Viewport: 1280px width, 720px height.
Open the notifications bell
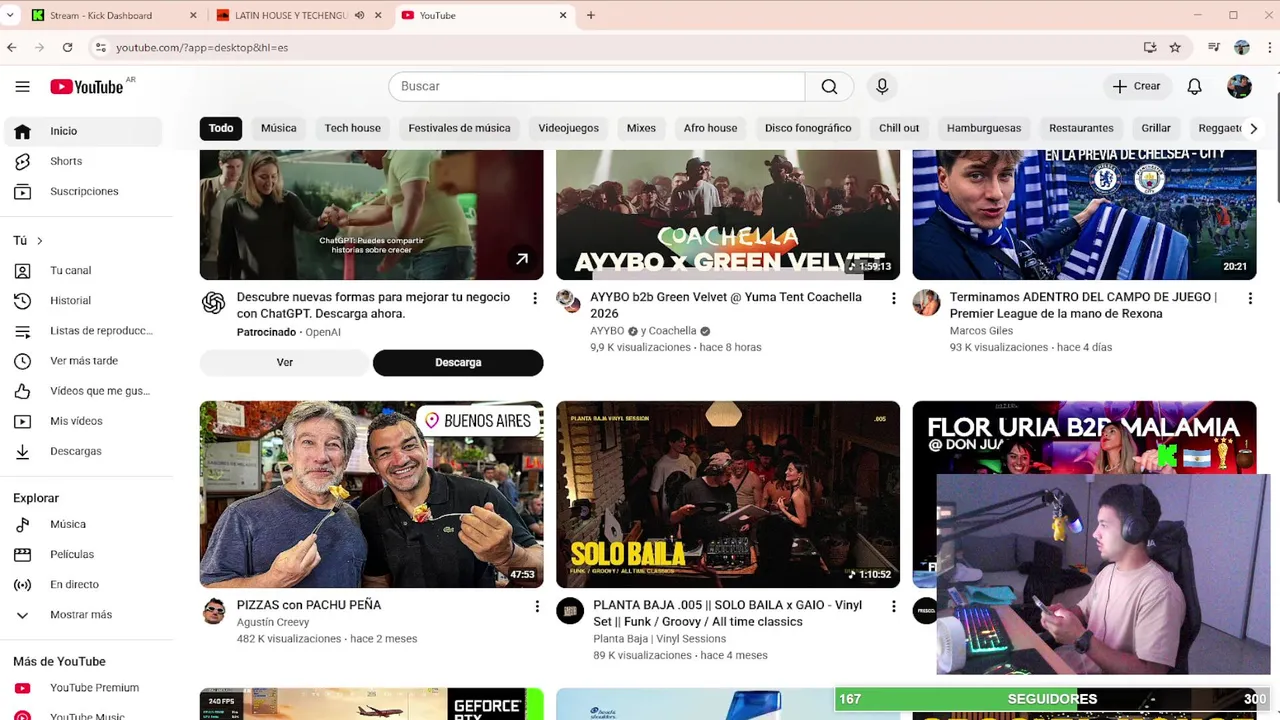click(x=1194, y=87)
